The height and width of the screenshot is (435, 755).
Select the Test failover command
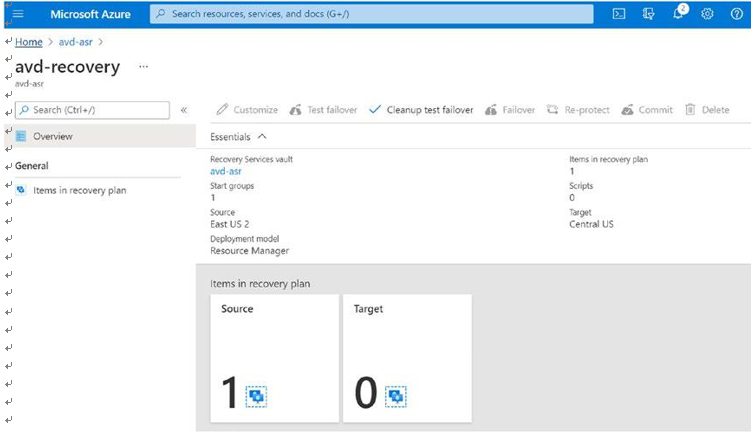(332, 110)
